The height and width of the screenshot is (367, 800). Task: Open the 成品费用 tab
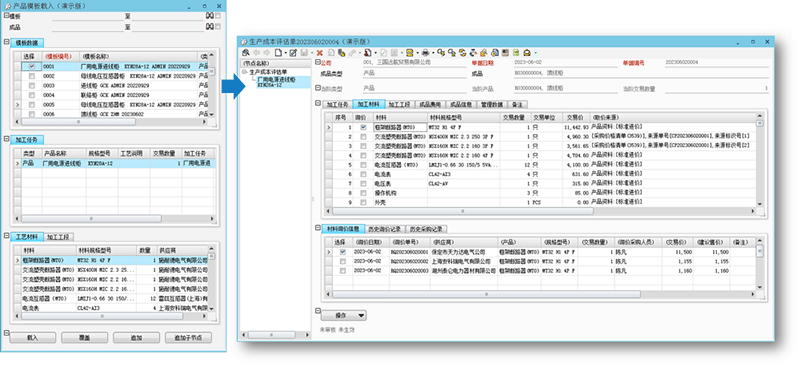[x=430, y=105]
